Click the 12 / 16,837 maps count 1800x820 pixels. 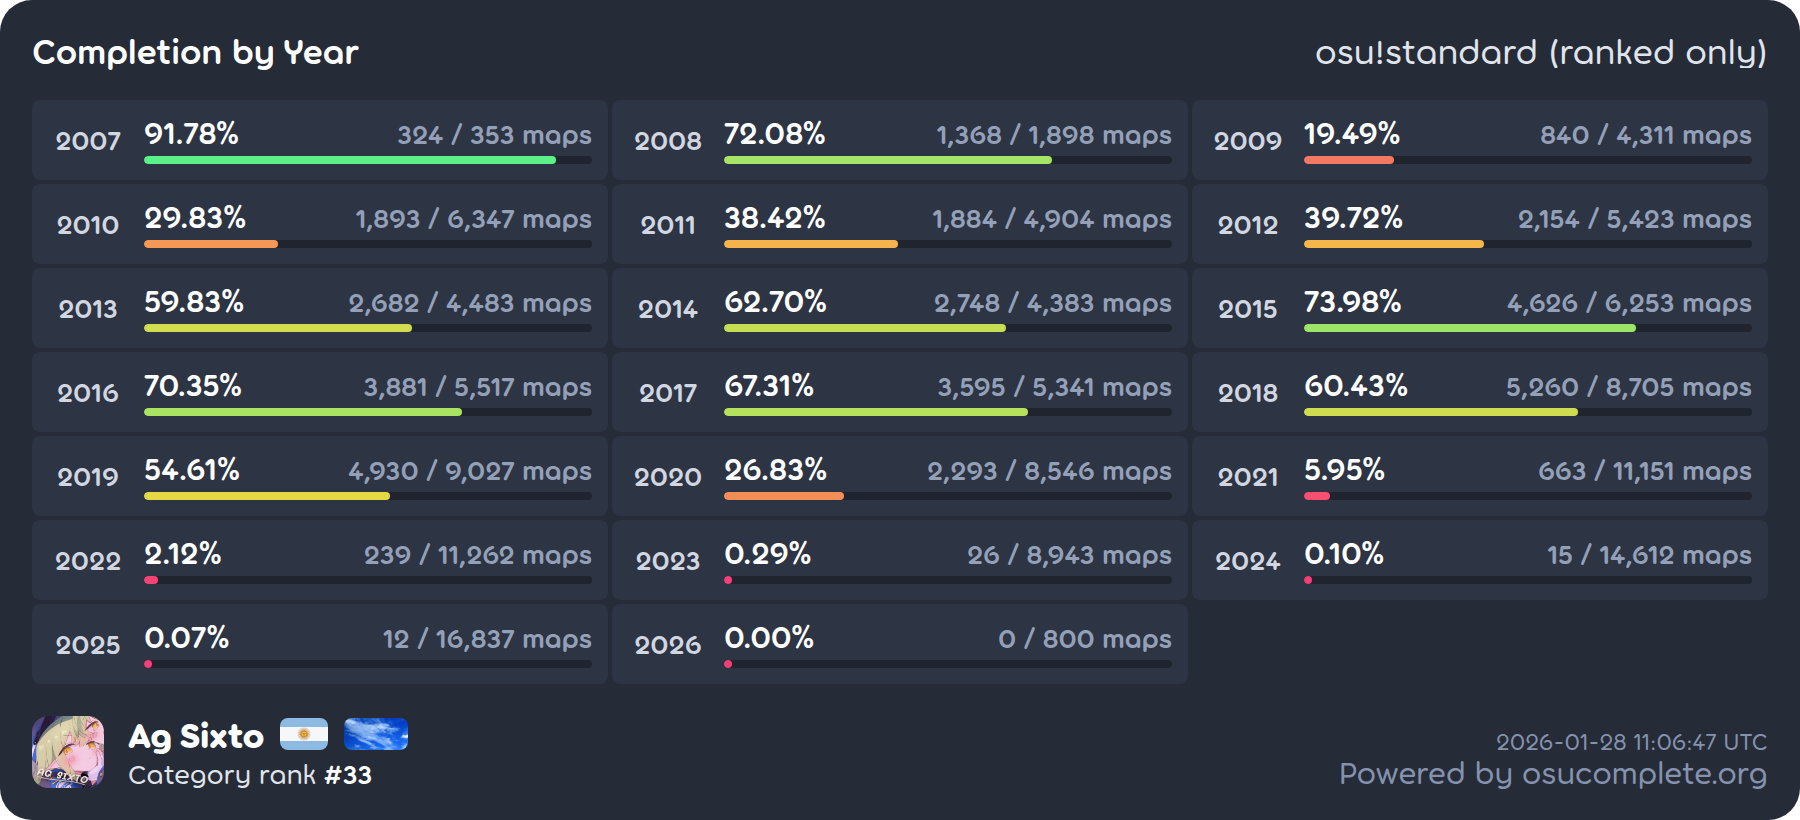tap(487, 639)
